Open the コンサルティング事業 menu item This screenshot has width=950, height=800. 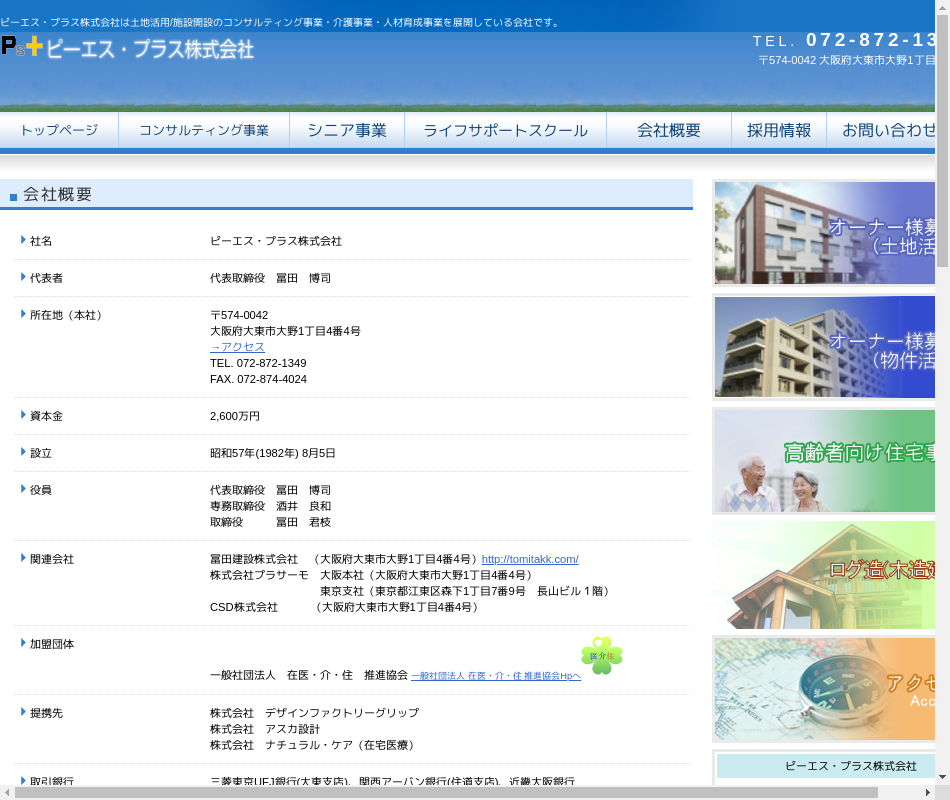click(204, 130)
